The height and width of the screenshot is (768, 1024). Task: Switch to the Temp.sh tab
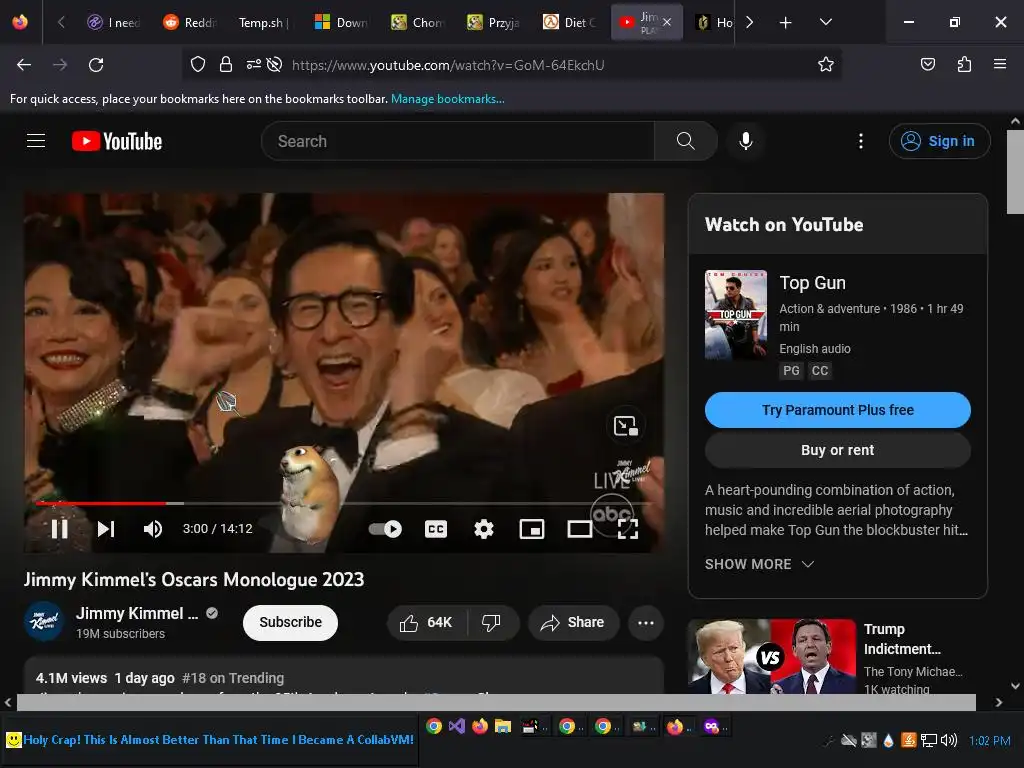click(263, 22)
